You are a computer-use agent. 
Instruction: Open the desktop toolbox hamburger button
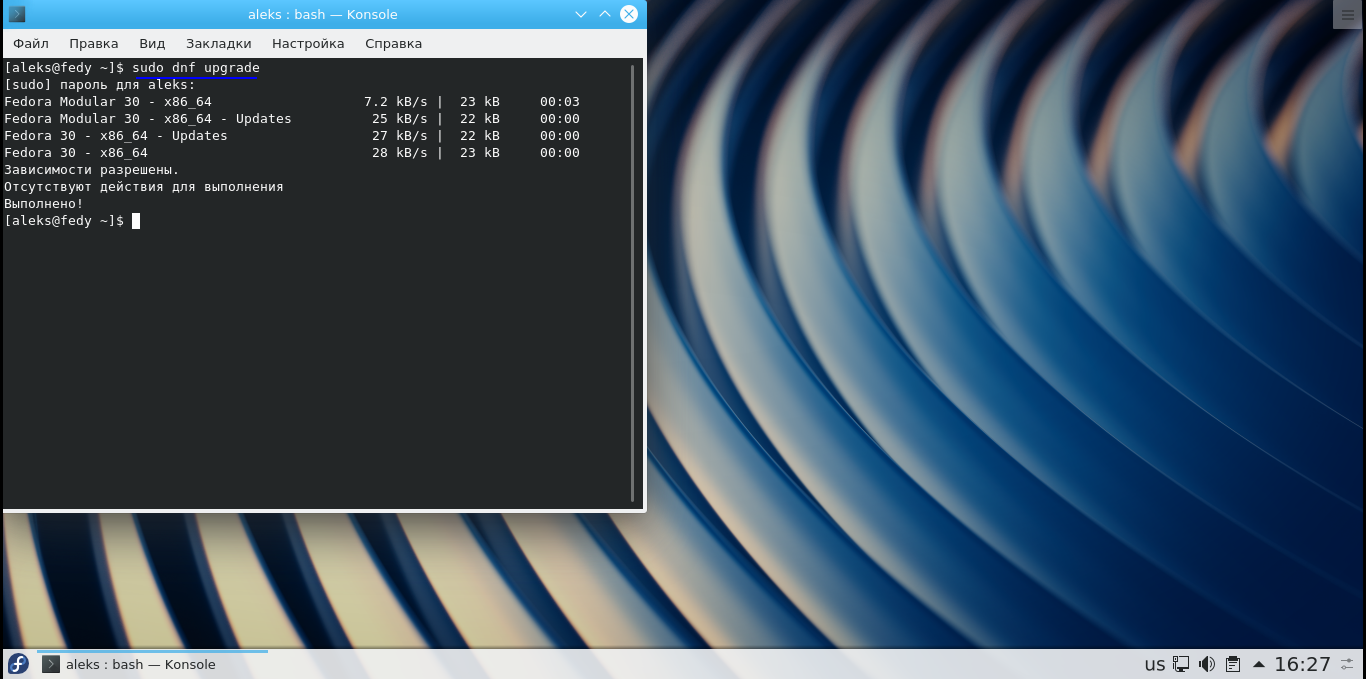point(1348,15)
